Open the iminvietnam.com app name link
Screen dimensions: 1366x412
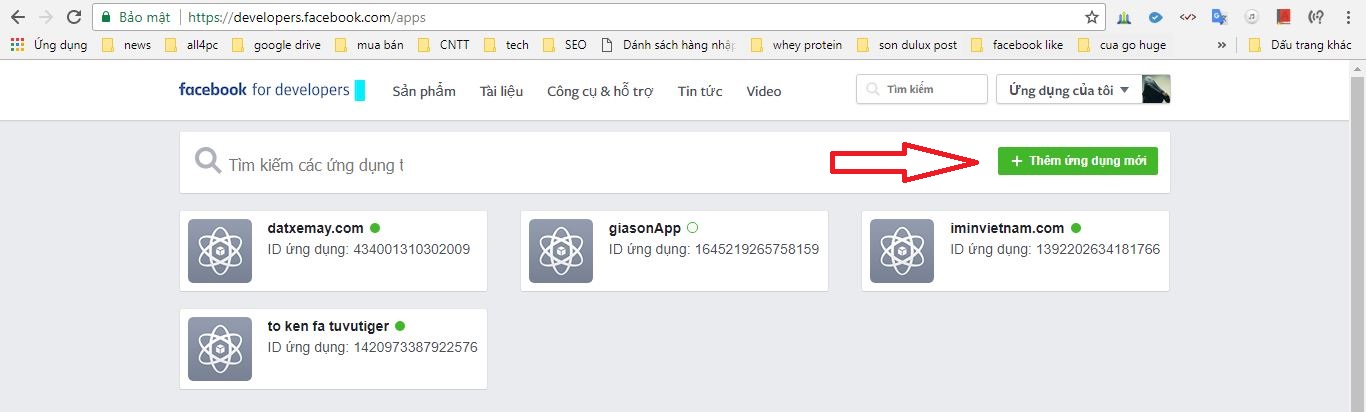coord(1007,228)
